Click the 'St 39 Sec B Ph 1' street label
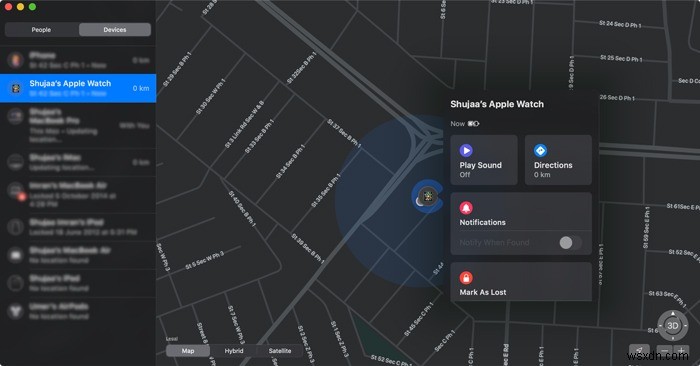The image size is (700, 366). [308, 248]
